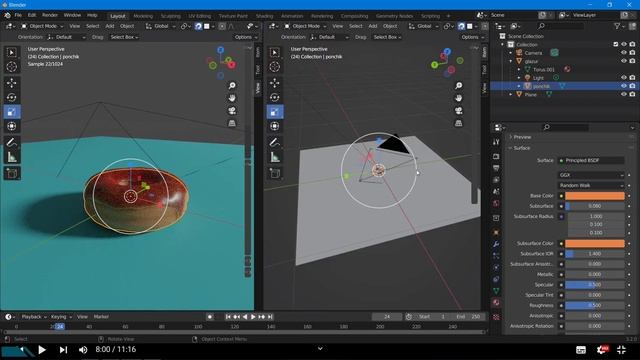Open the Render menu
The height and width of the screenshot is (360, 640).
click(50, 15)
